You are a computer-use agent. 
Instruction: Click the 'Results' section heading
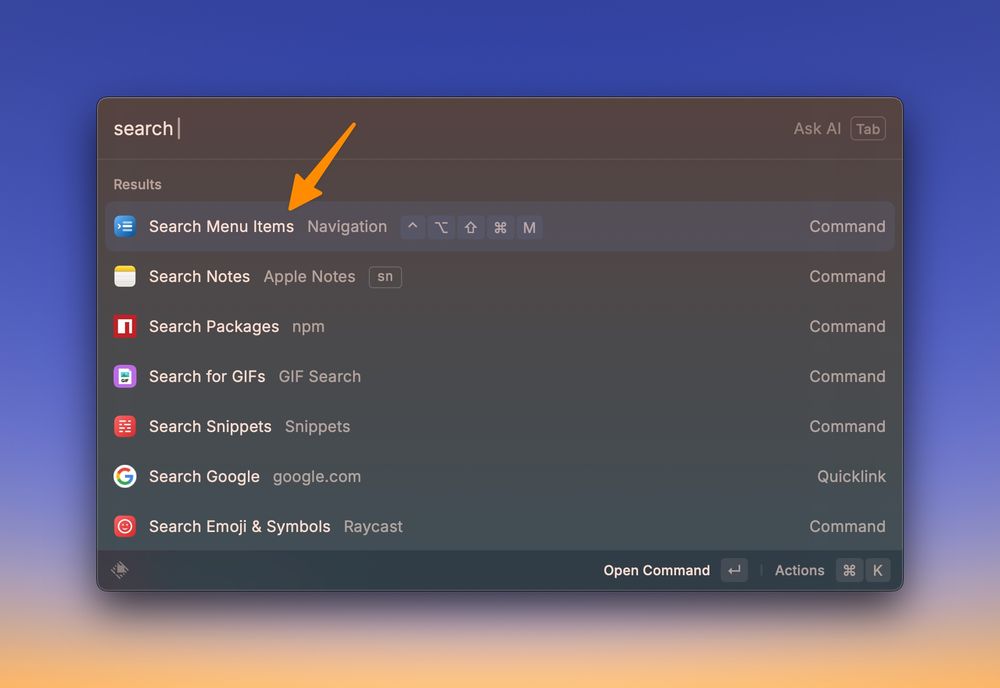click(x=137, y=184)
